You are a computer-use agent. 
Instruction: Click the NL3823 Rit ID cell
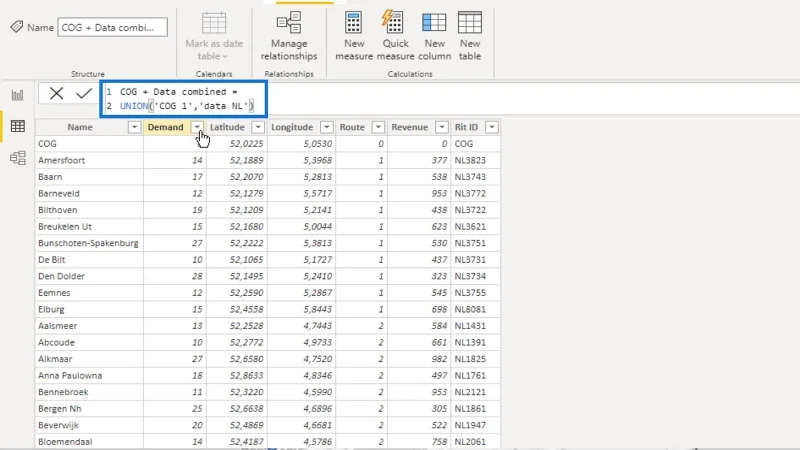[476, 160]
